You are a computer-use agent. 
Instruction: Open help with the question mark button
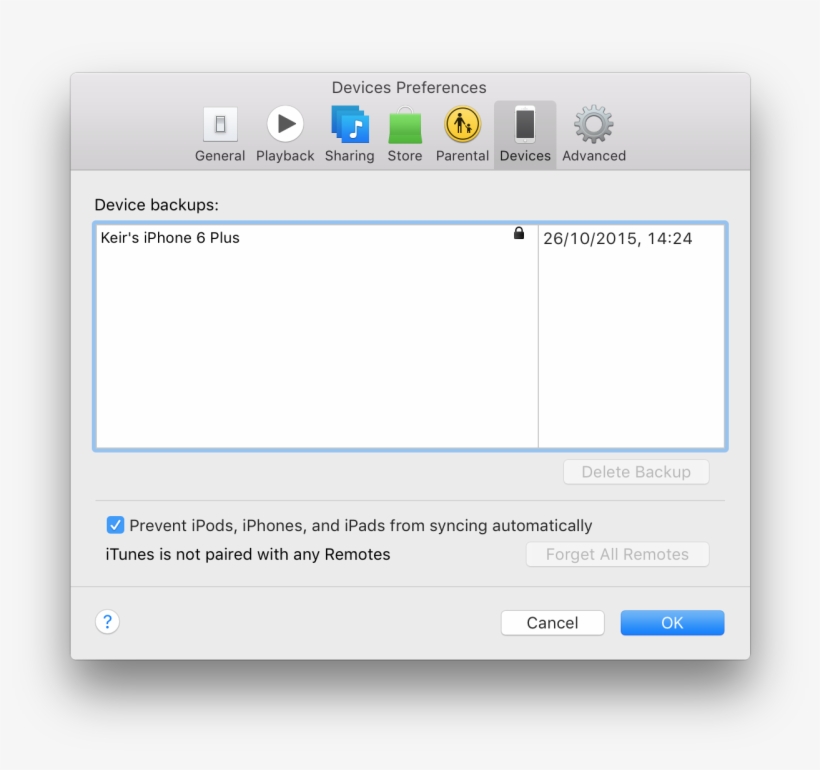pos(107,622)
